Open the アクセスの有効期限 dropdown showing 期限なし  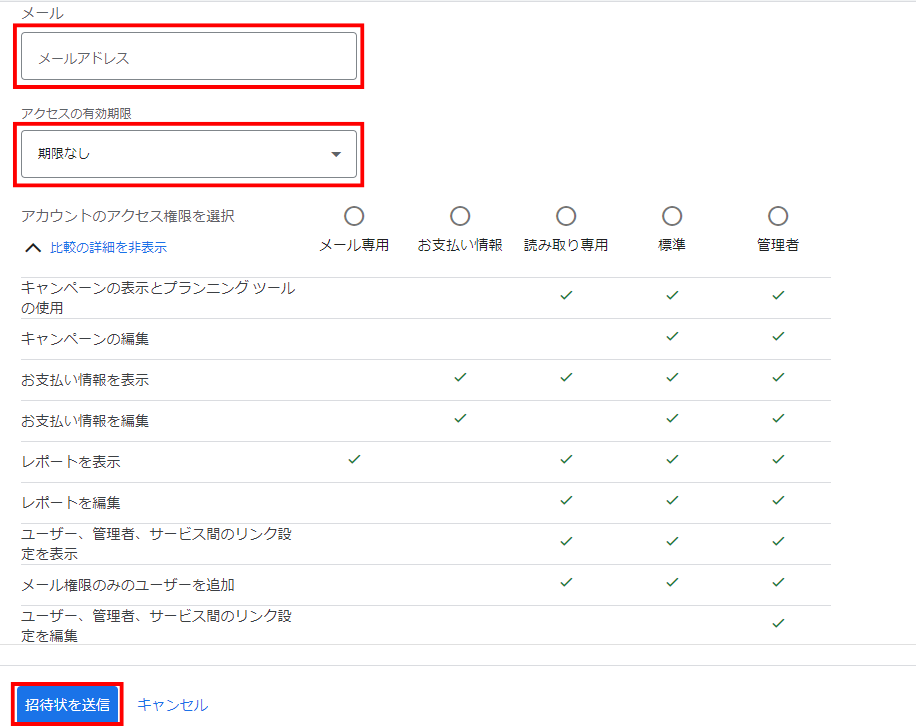pyautogui.click(x=189, y=154)
